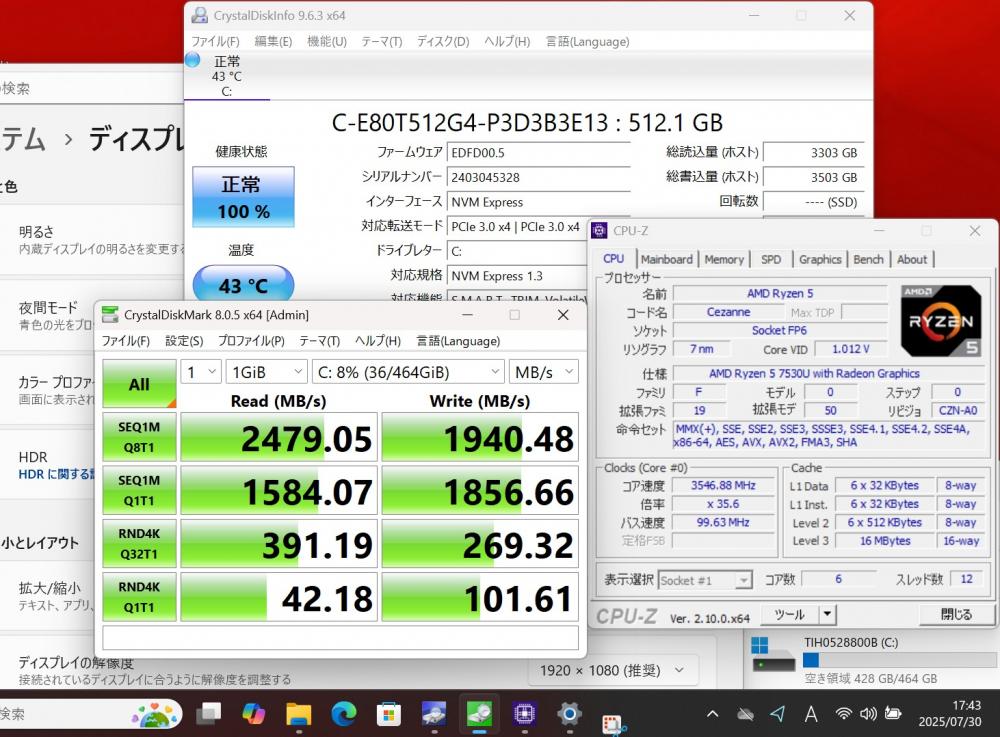
Task: Select the TIH0528800B (C:) drive icon
Action: pyautogui.click(x=772, y=655)
